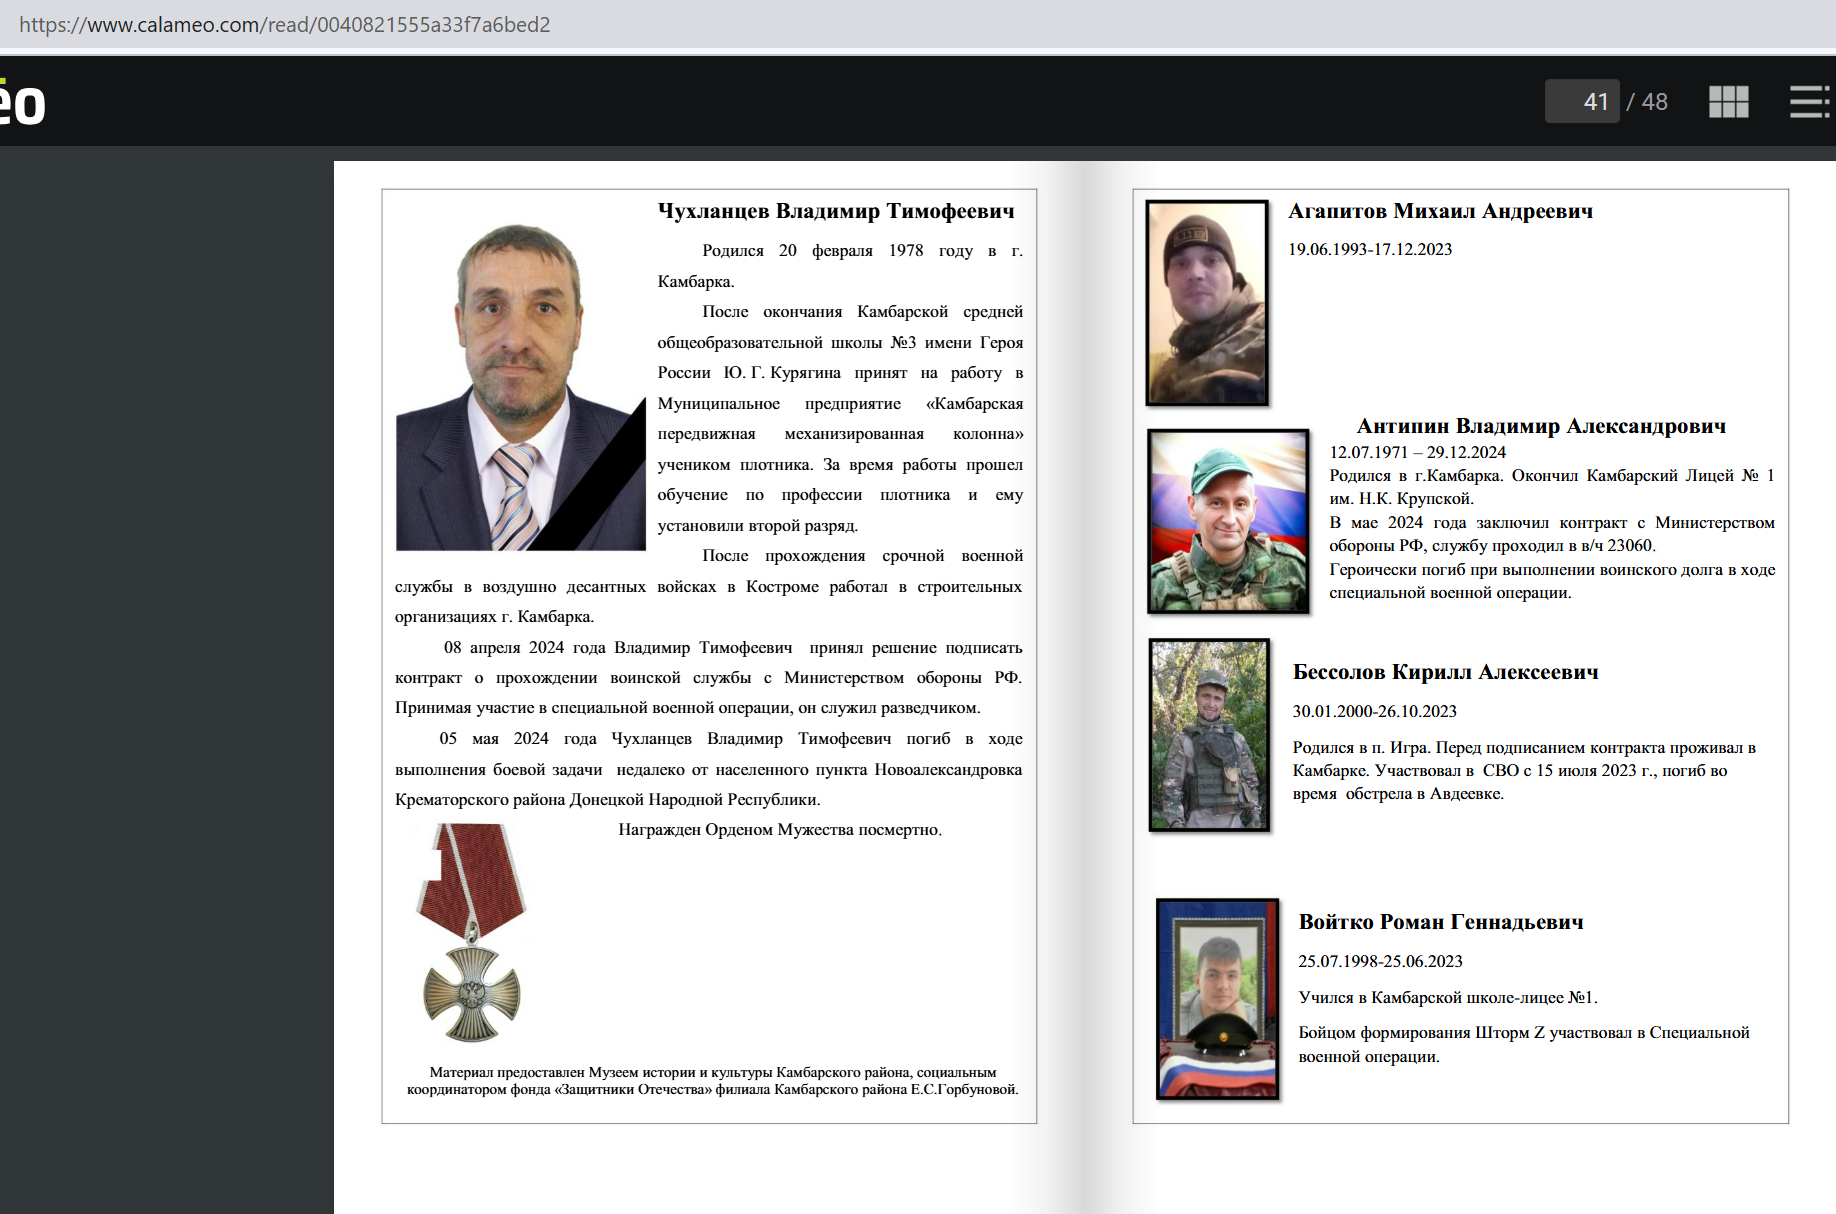Click the photo of Бессолов Кирилл Алексеевич
1836x1214 pixels.
1209,735
